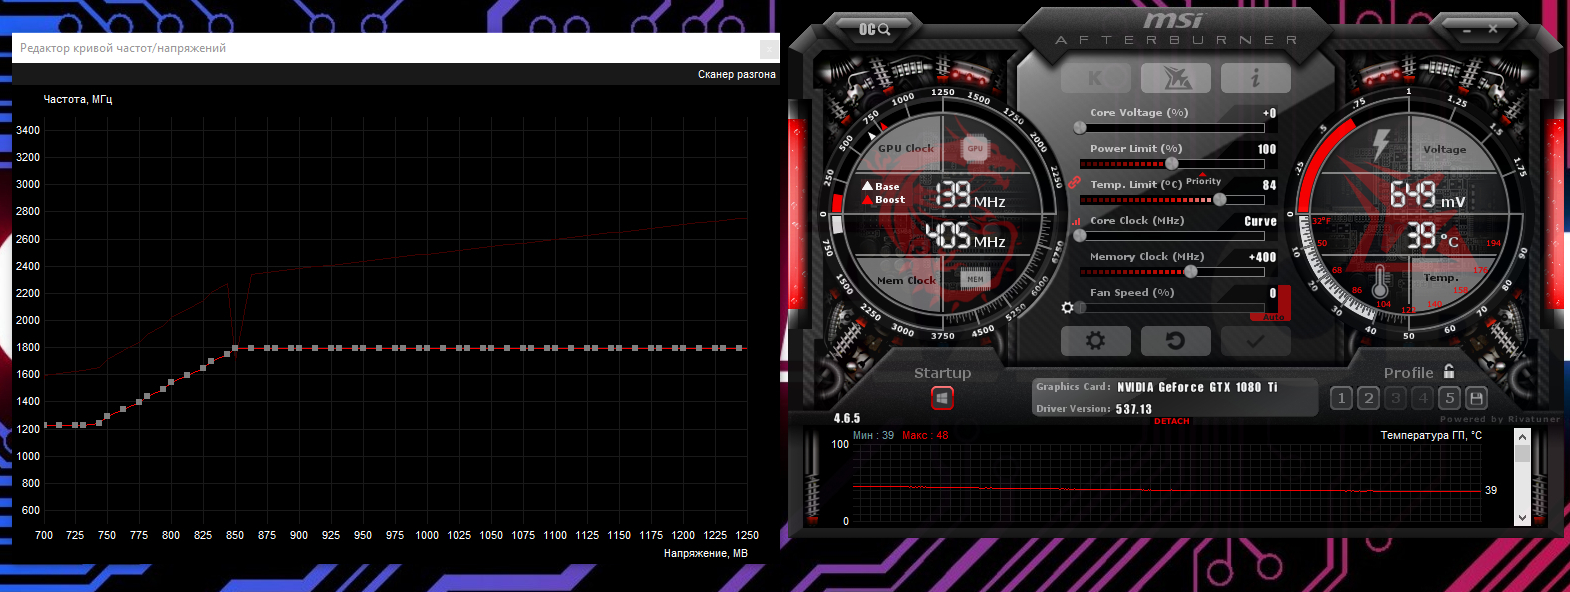This screenshot has width=1570, height=592.
Task: Minimize the MSI Afterburner window
Action: tap(1465, 30)
